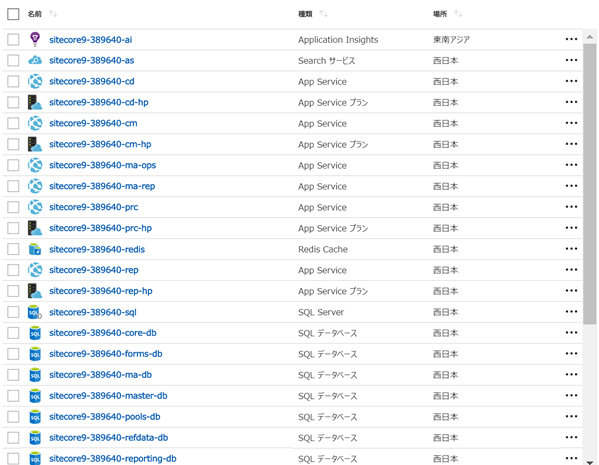Open the more options menu for sitecore9-389640-cd-hp
The image size is (599, 465).
tap(571, 102)
